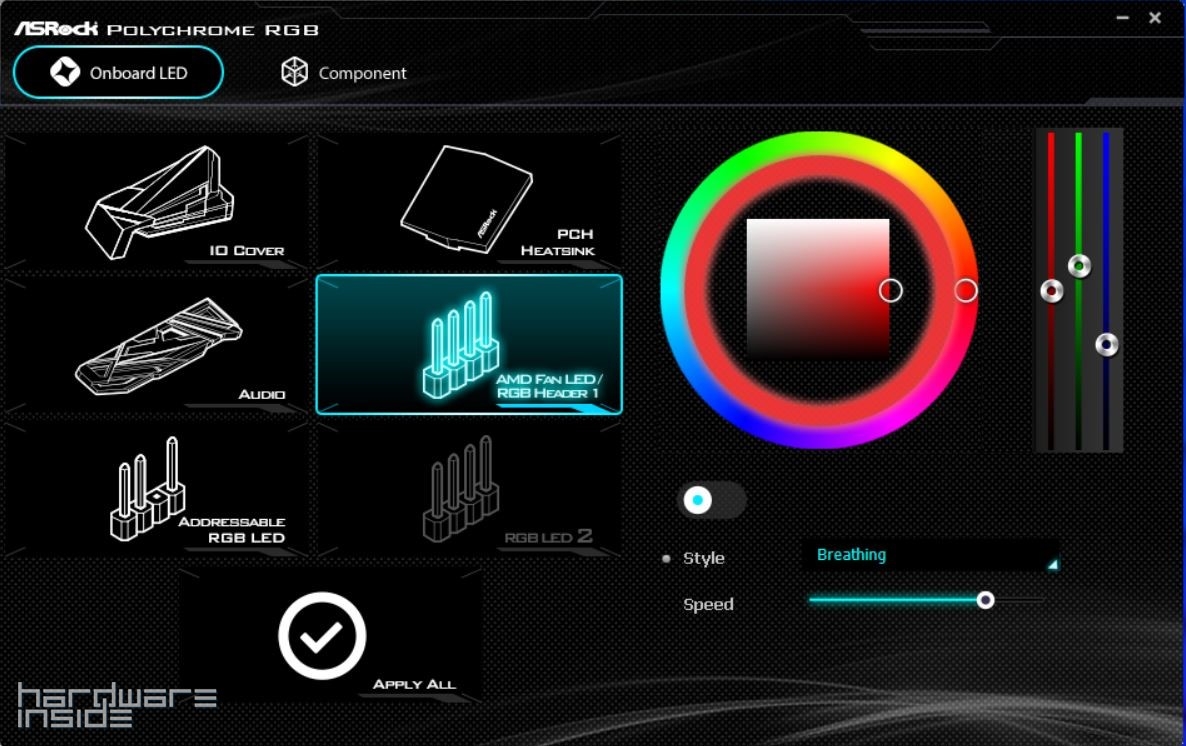
Task: Click the green channel slider knob
Action: coord(1079,266)
